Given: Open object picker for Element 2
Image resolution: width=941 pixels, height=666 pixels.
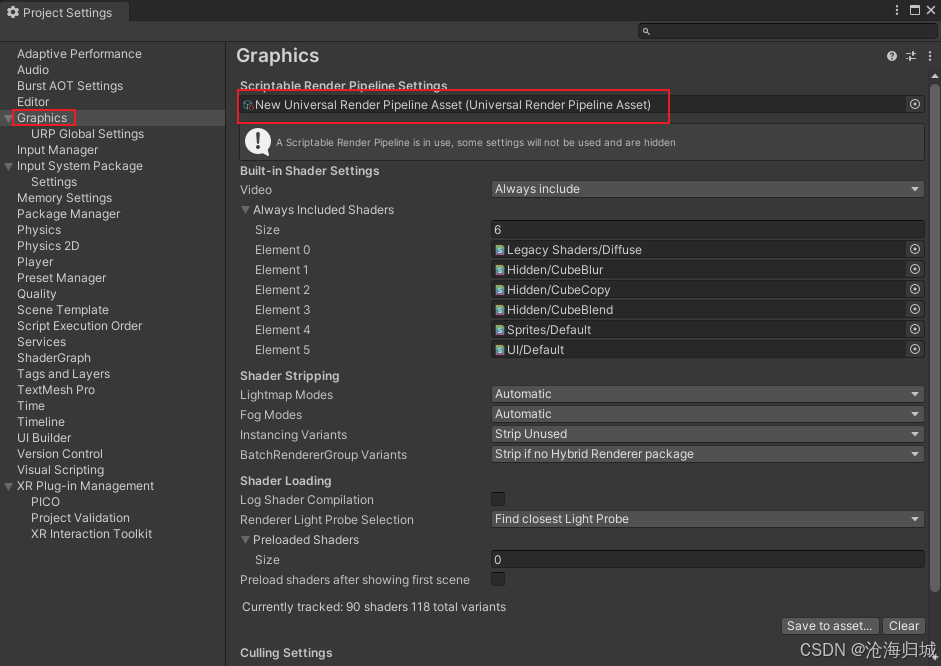Looking at the screenshot, I should (915, 289).
